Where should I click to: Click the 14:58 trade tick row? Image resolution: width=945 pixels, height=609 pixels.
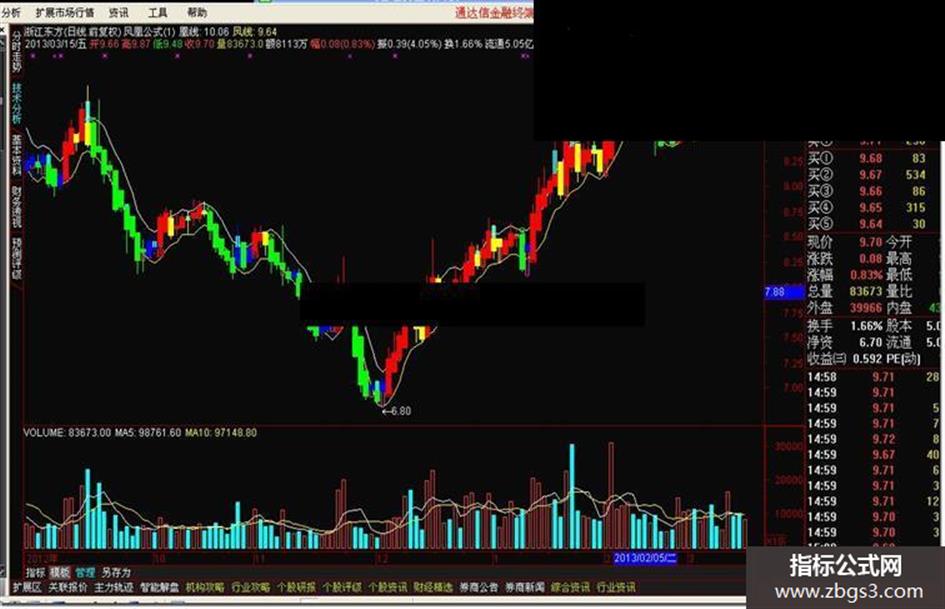(874, 377)
